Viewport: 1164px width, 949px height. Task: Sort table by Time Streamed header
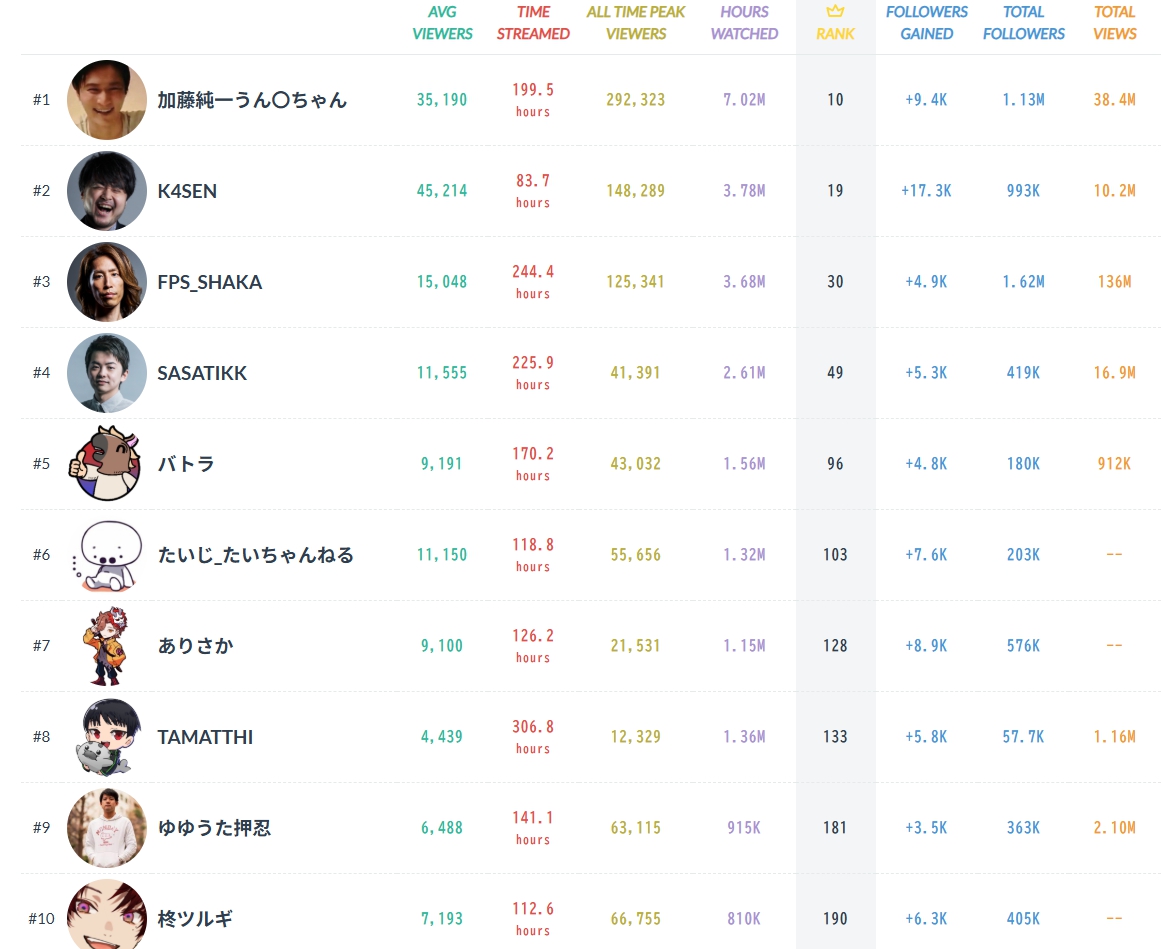point(533,23)
